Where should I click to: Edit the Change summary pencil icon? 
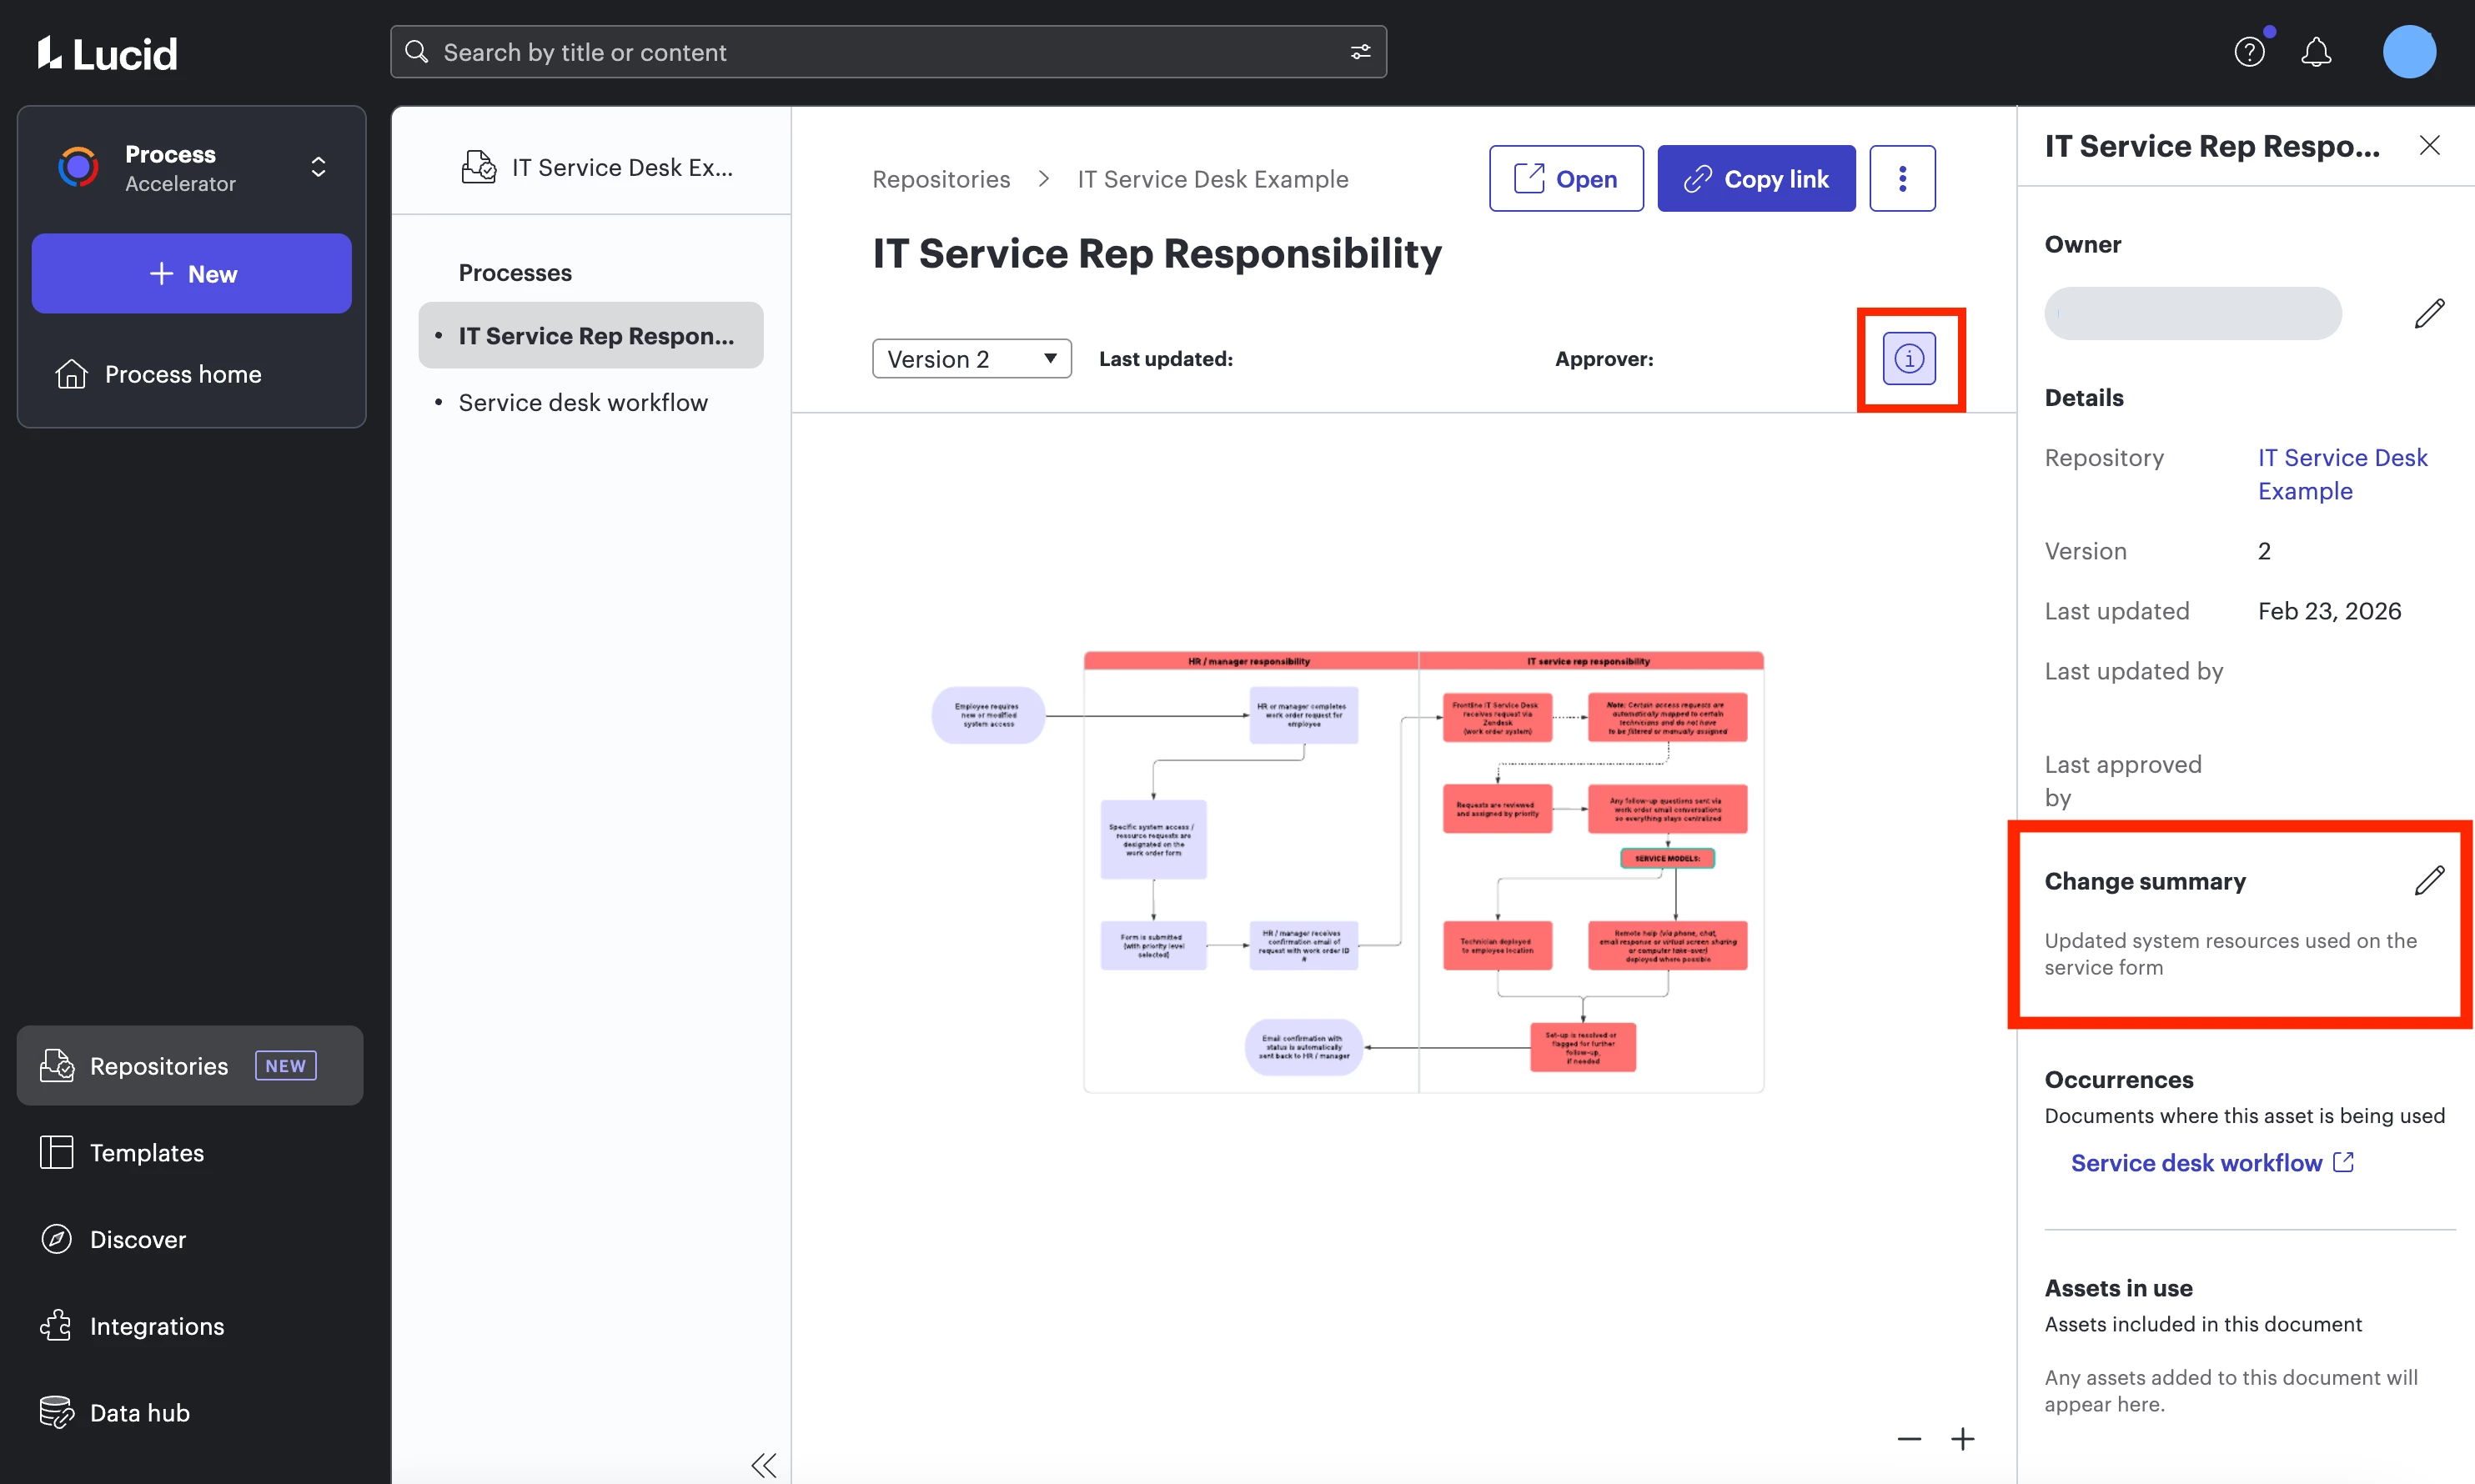[2429, 881]
